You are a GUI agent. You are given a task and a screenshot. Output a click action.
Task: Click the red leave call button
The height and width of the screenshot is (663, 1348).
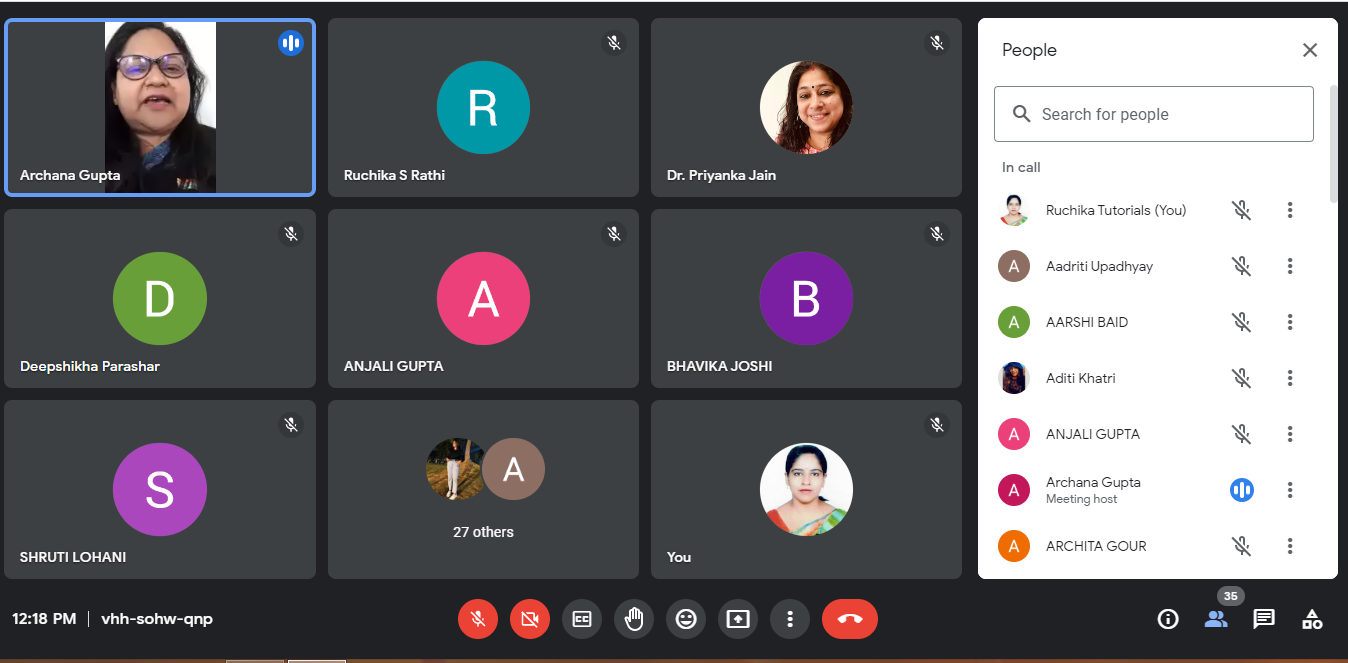(x=849, y=619)
